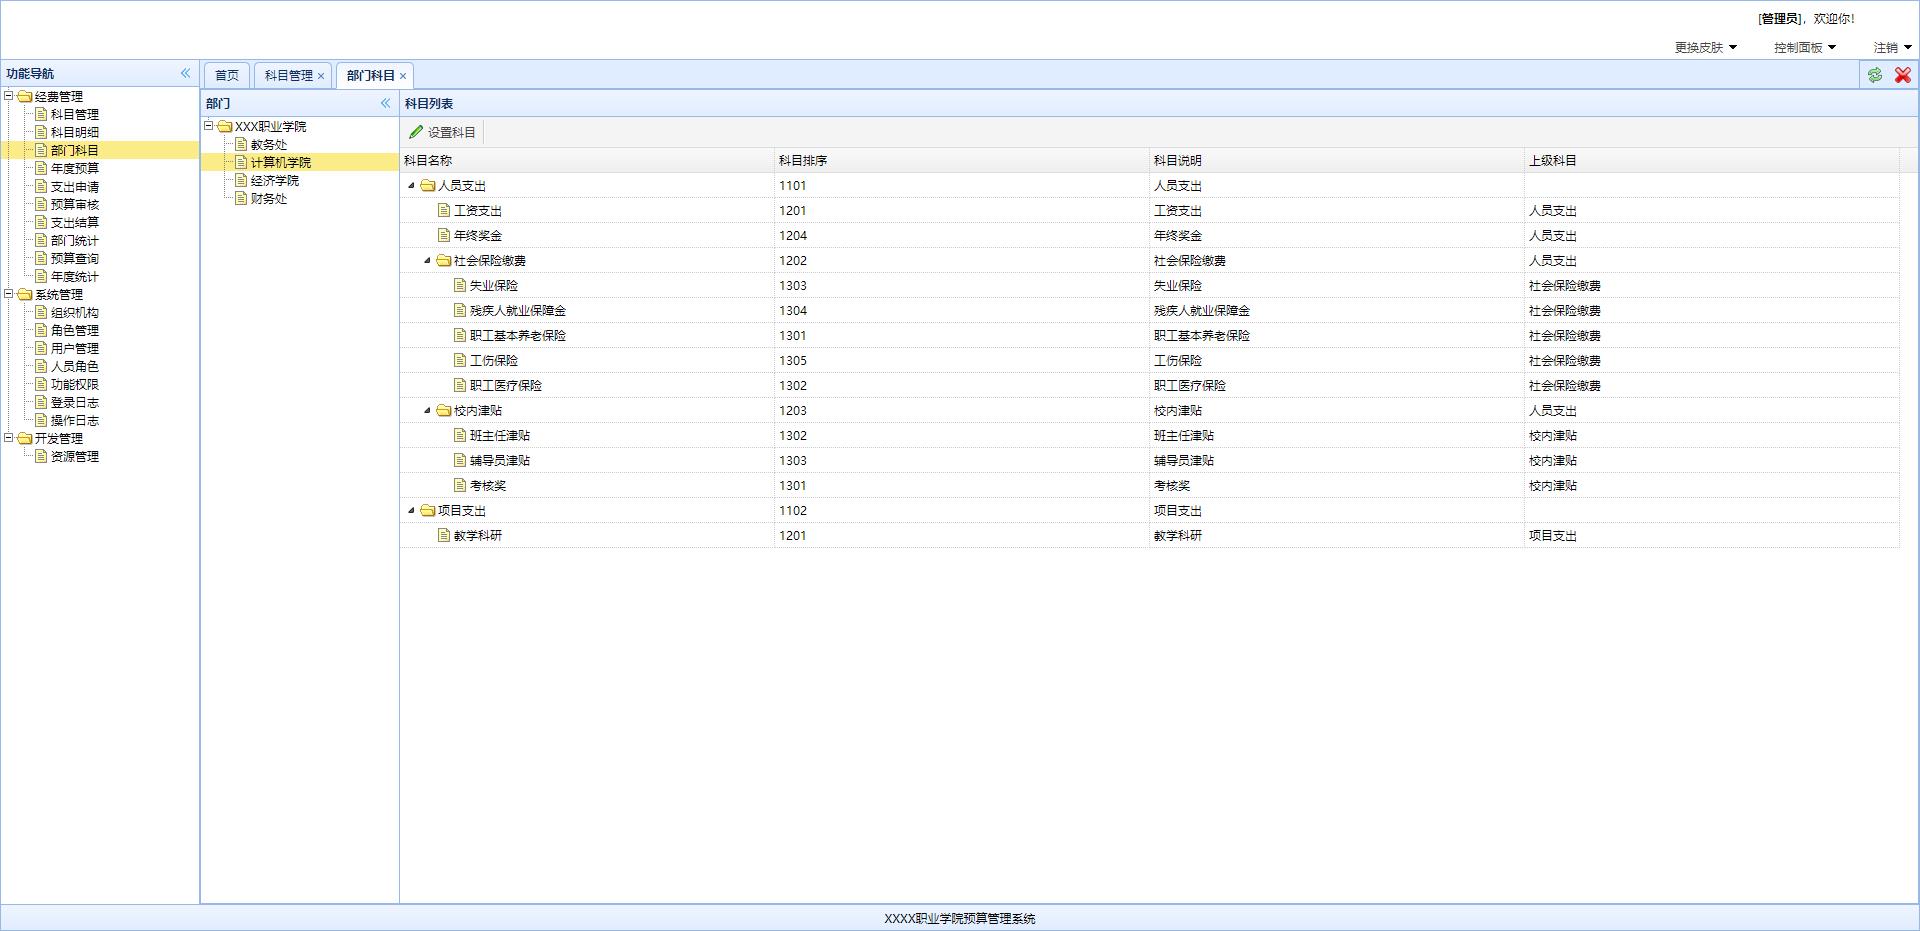Click the 上级科目 column header

(x=1711, y=160)
